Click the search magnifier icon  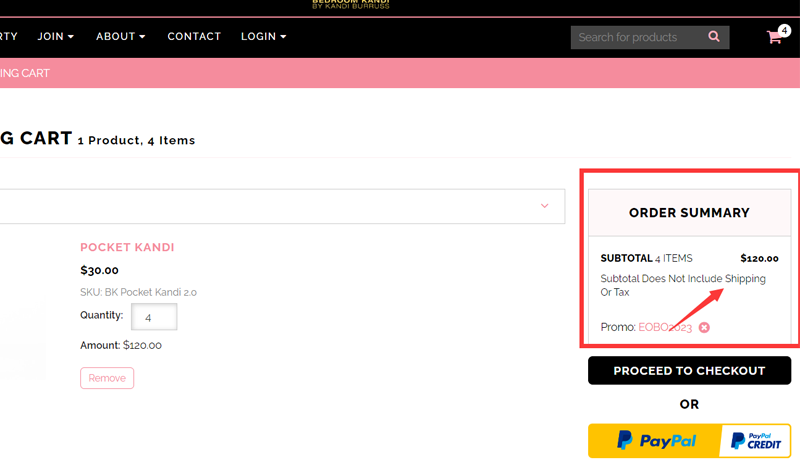click(x=714, y=37)
